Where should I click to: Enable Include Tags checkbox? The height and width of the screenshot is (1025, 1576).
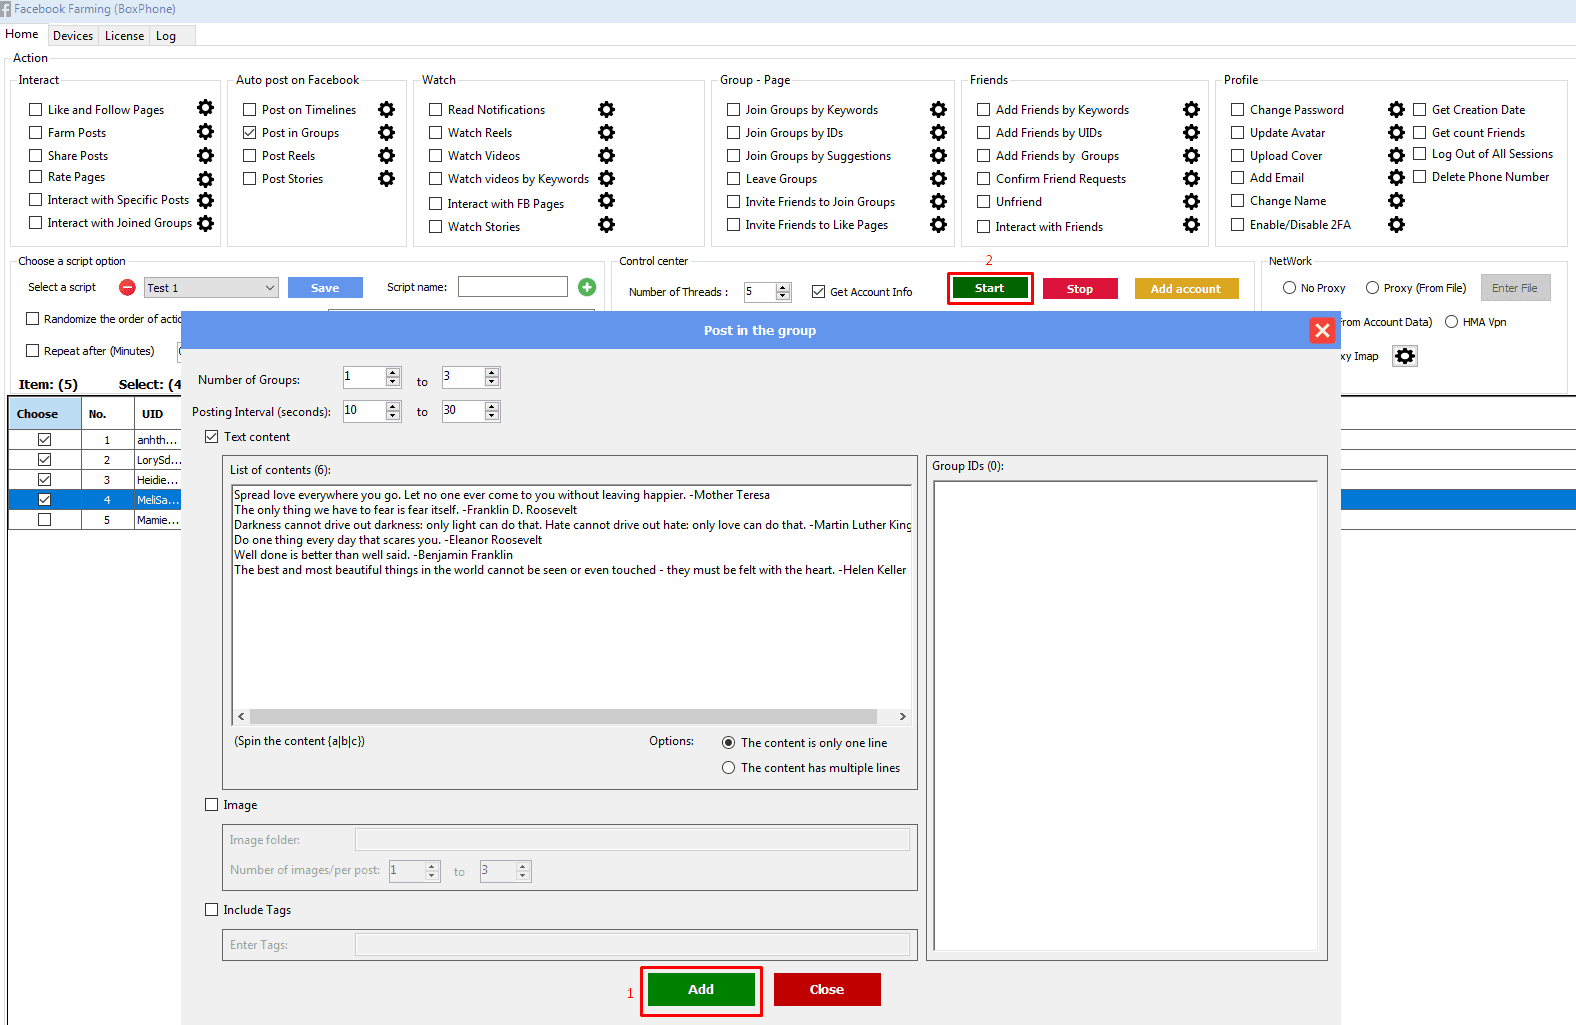[211, 909]
